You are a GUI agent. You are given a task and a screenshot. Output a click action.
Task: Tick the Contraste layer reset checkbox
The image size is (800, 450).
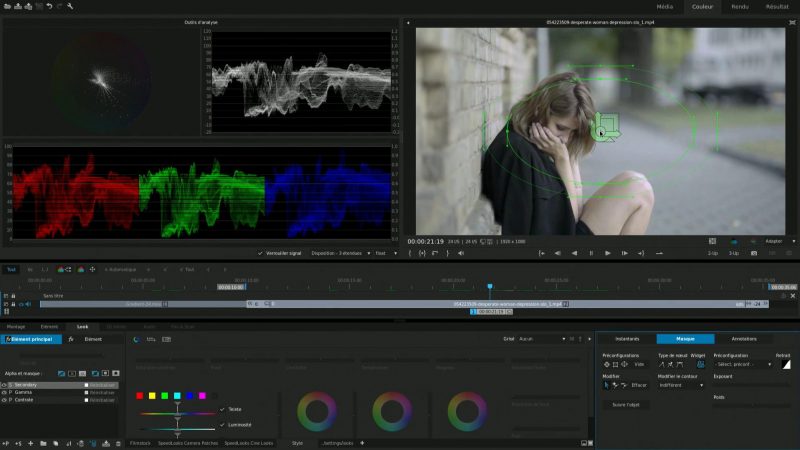[x=86, y=401]
